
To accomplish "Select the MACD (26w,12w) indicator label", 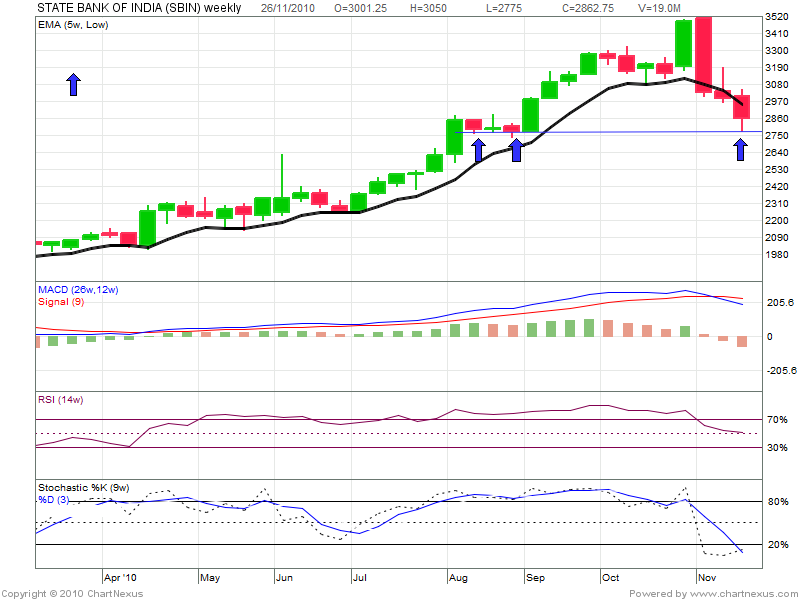I will (78, 290).
